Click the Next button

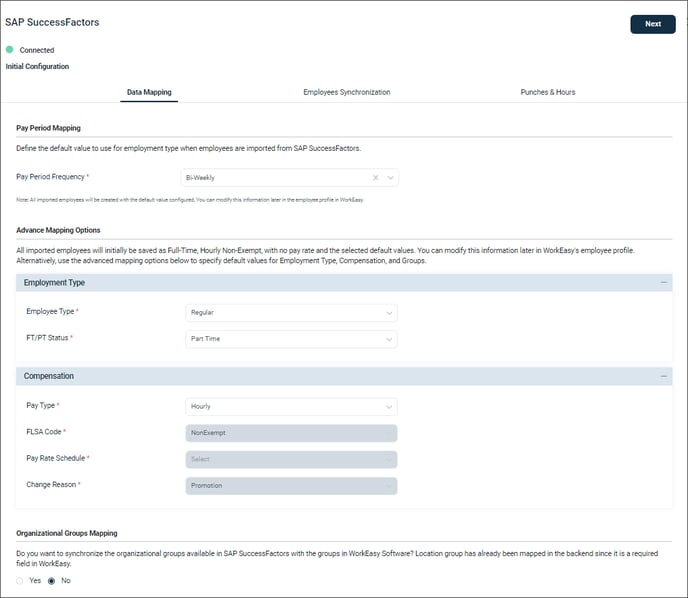click(x=653, y=24)
